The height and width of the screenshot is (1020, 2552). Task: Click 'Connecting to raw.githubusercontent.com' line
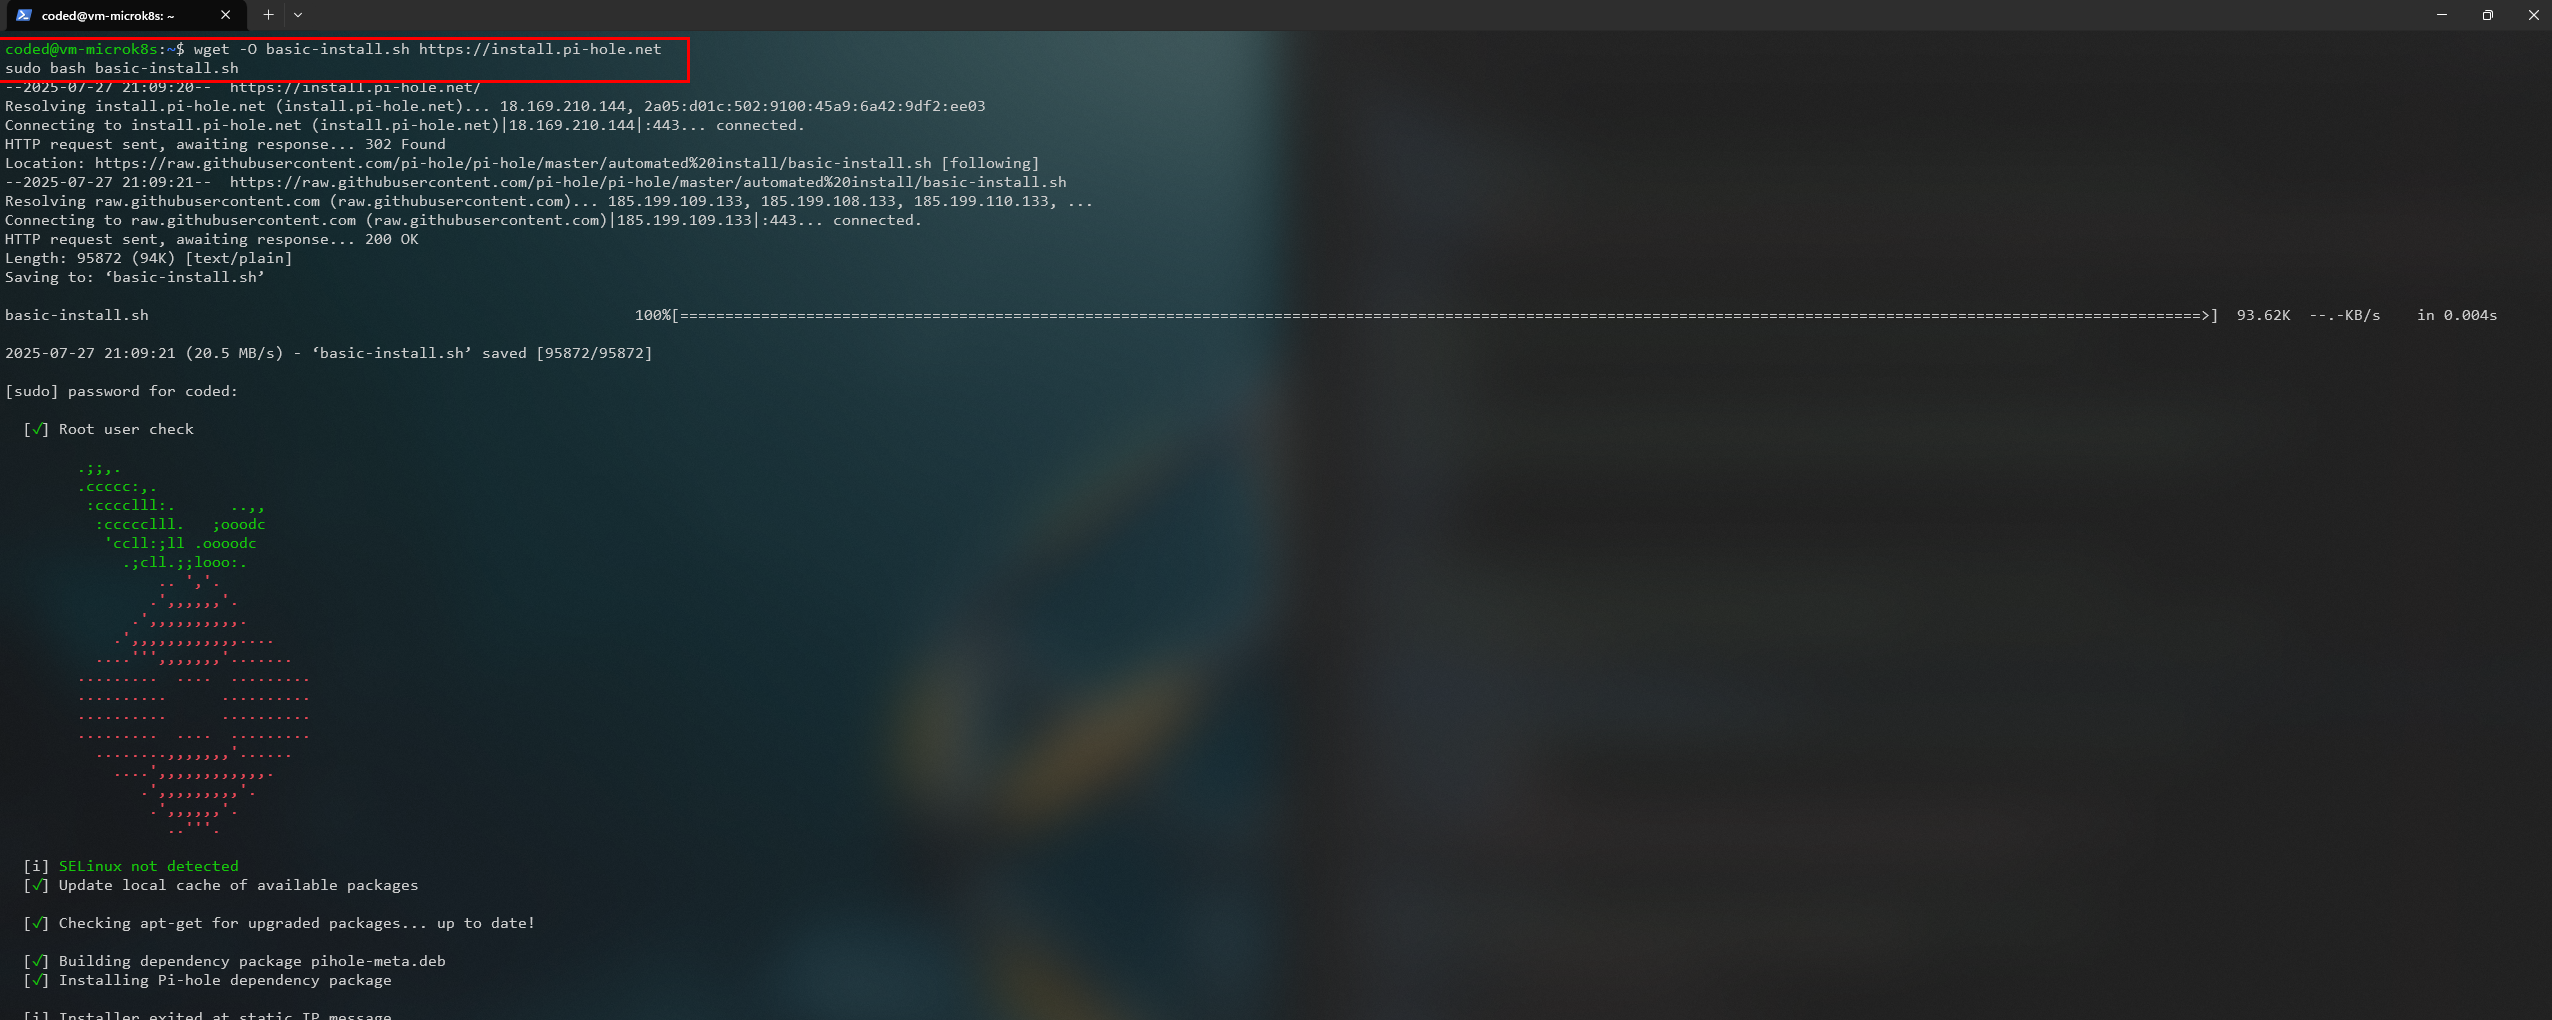point(463,220)
